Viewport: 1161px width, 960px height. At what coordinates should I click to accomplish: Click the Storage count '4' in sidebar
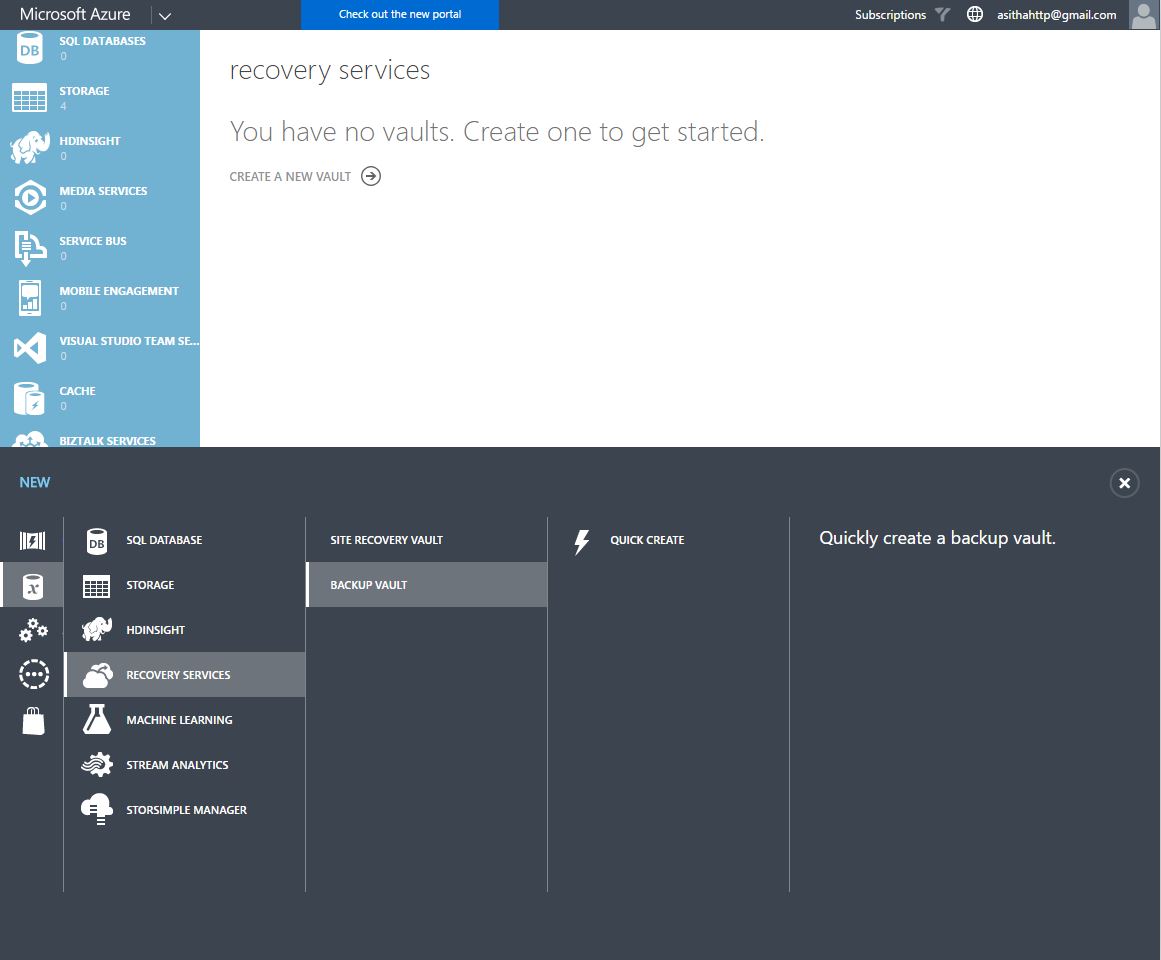[63, 107]
